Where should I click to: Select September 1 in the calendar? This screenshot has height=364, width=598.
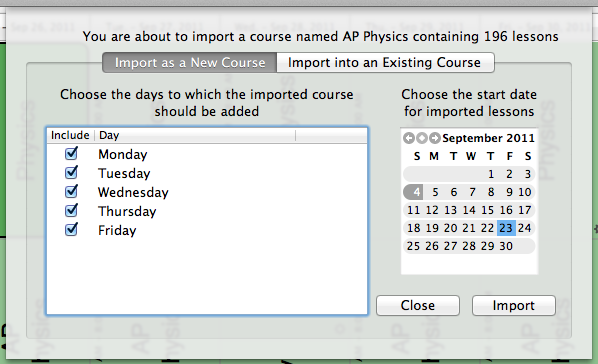(x=491, y=174)
